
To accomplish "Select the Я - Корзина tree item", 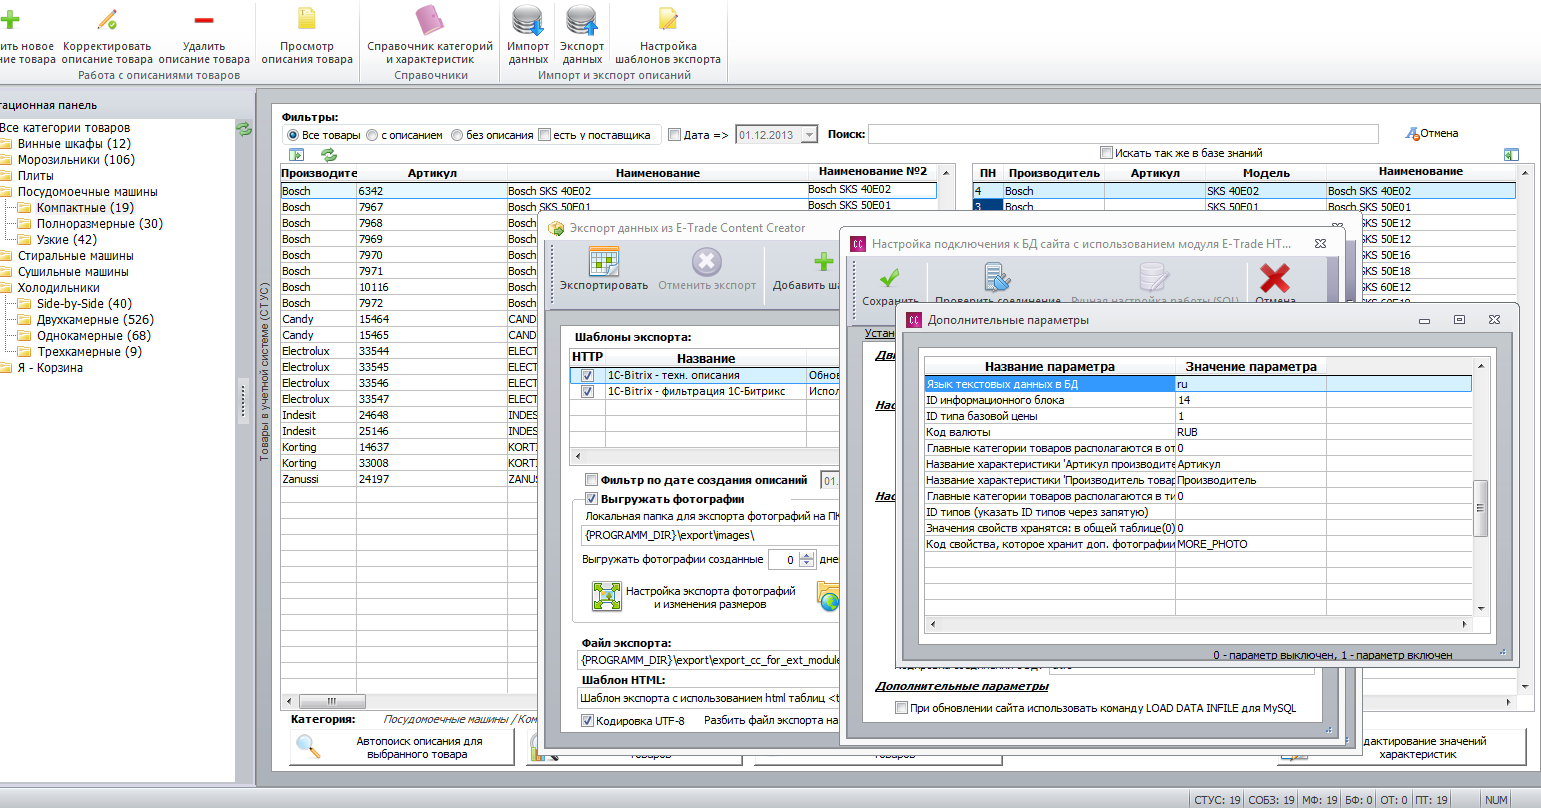I will point(50,368).
